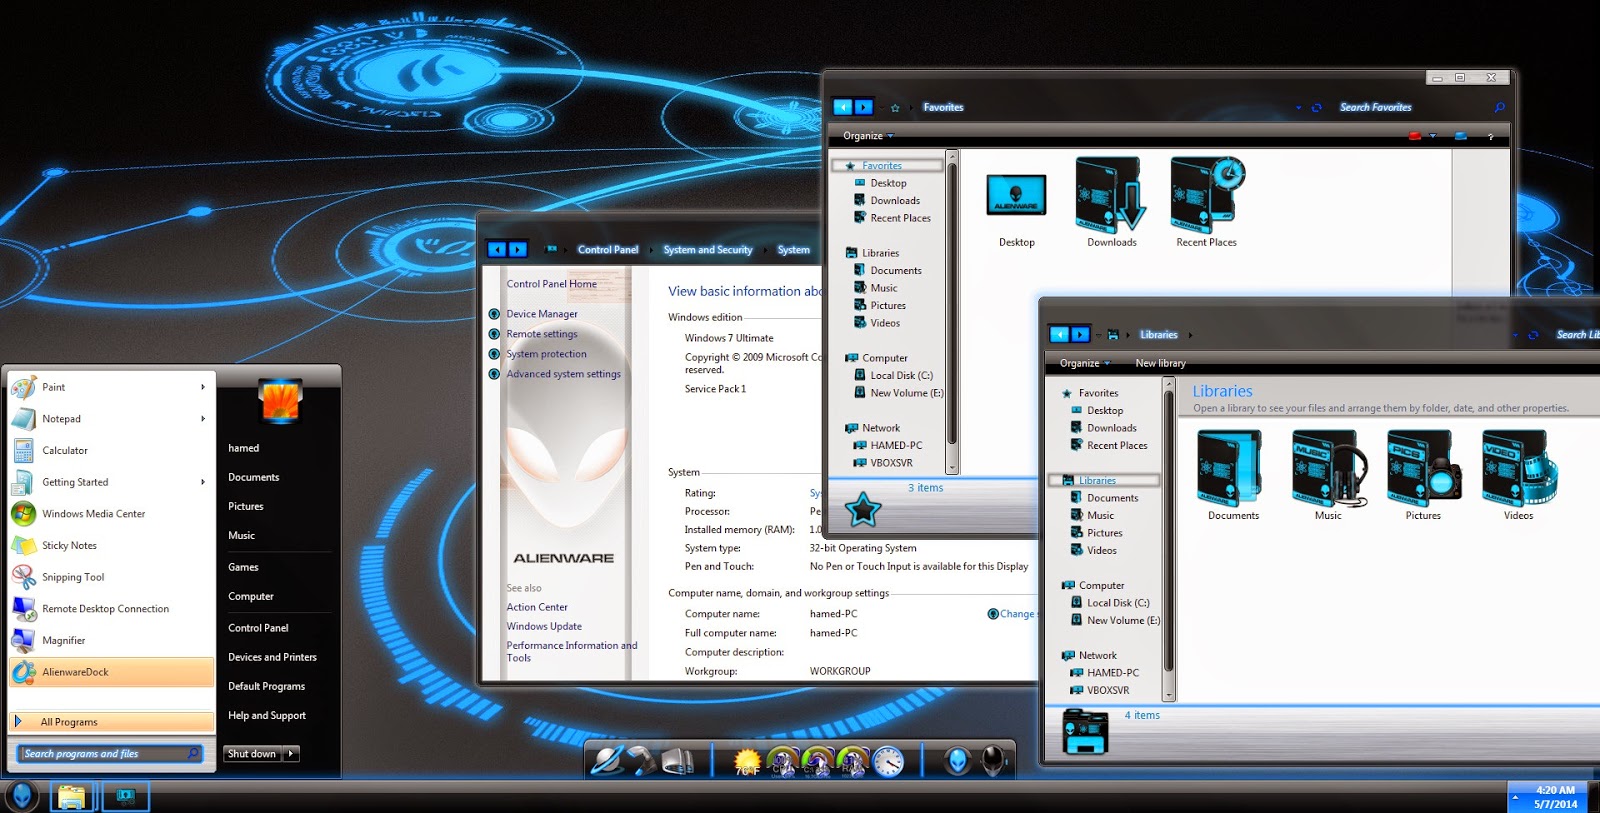Click the black alien head dock icon
Viewport: 1600px width, 813px height.
[993, 762]
